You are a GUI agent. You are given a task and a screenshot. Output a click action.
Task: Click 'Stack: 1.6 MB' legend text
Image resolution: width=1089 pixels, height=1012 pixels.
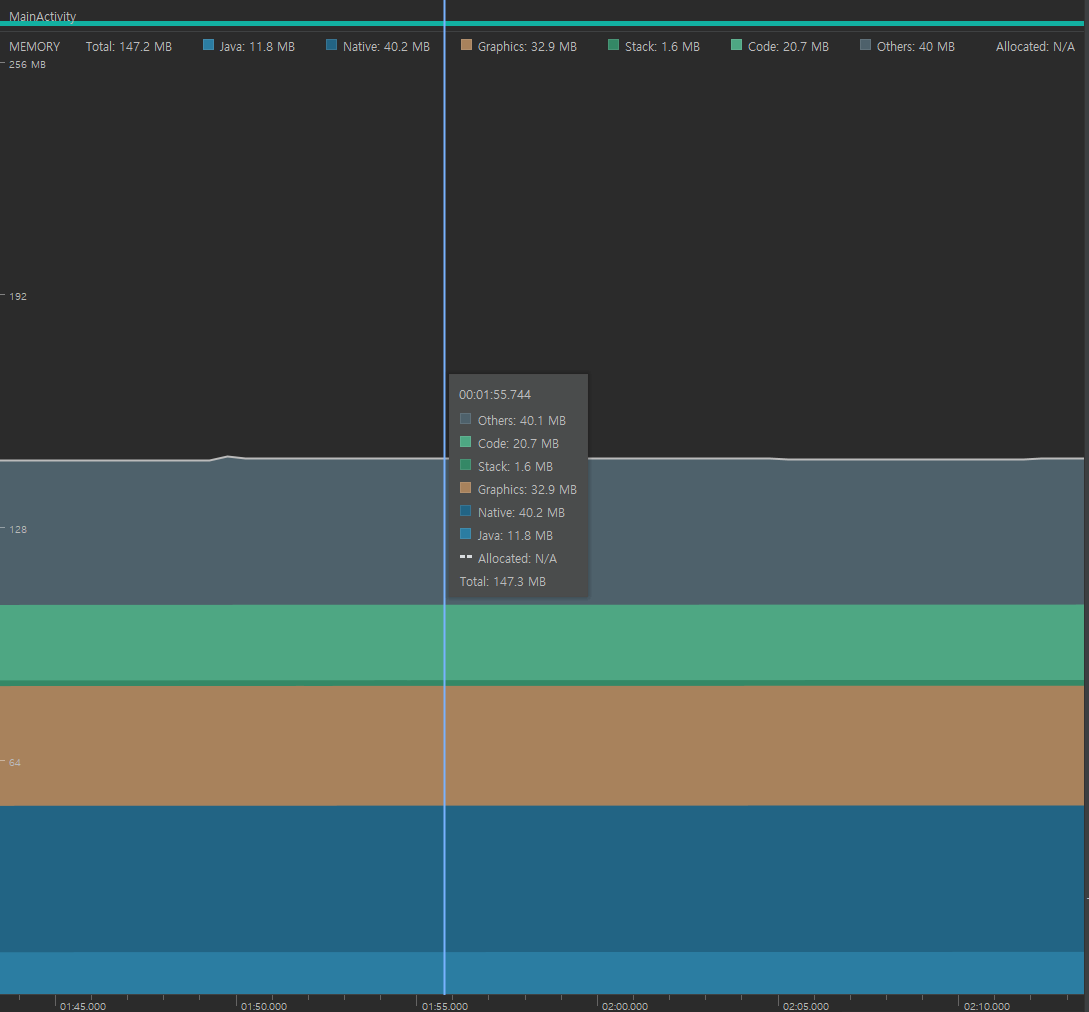[x=662, y=47]
